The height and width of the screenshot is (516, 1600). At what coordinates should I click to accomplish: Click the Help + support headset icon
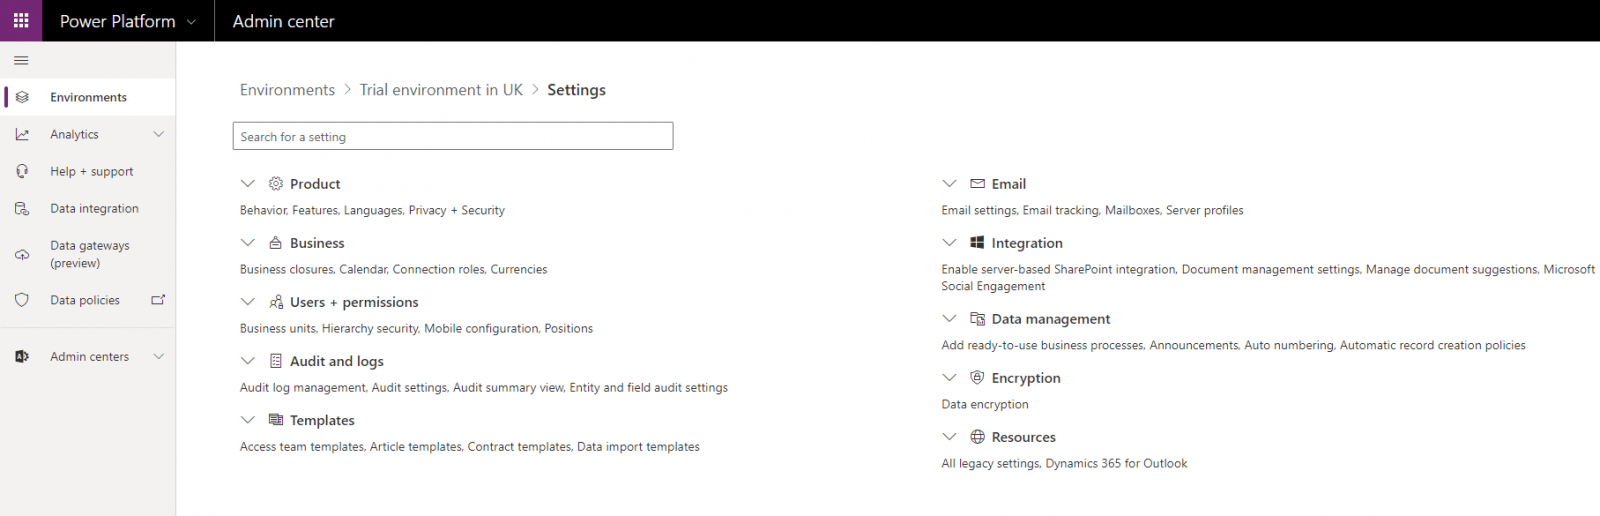coord(22,171)
